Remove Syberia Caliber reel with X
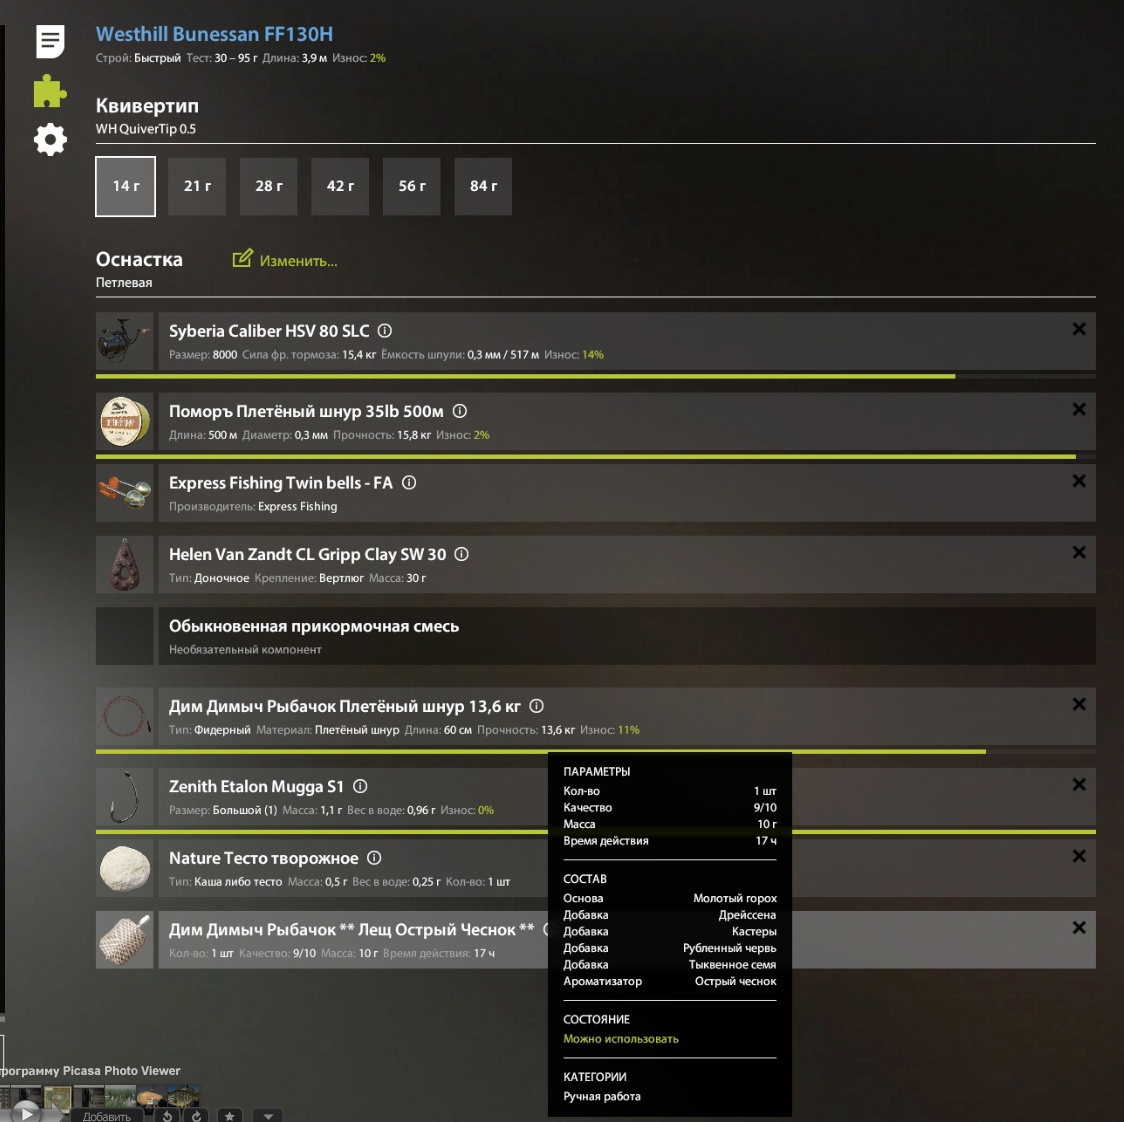The height and width of the screenshot is (1122, 1124). click(x=1079, y=329)
